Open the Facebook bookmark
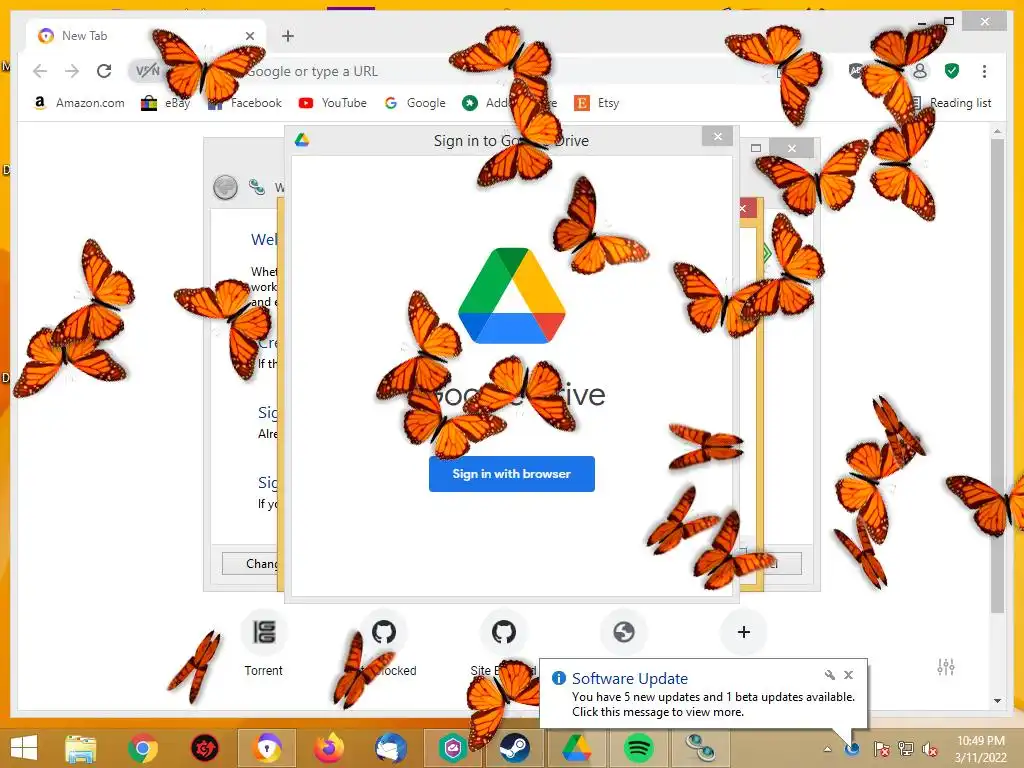Viewport: 1024px width, 768px height. 244,103
